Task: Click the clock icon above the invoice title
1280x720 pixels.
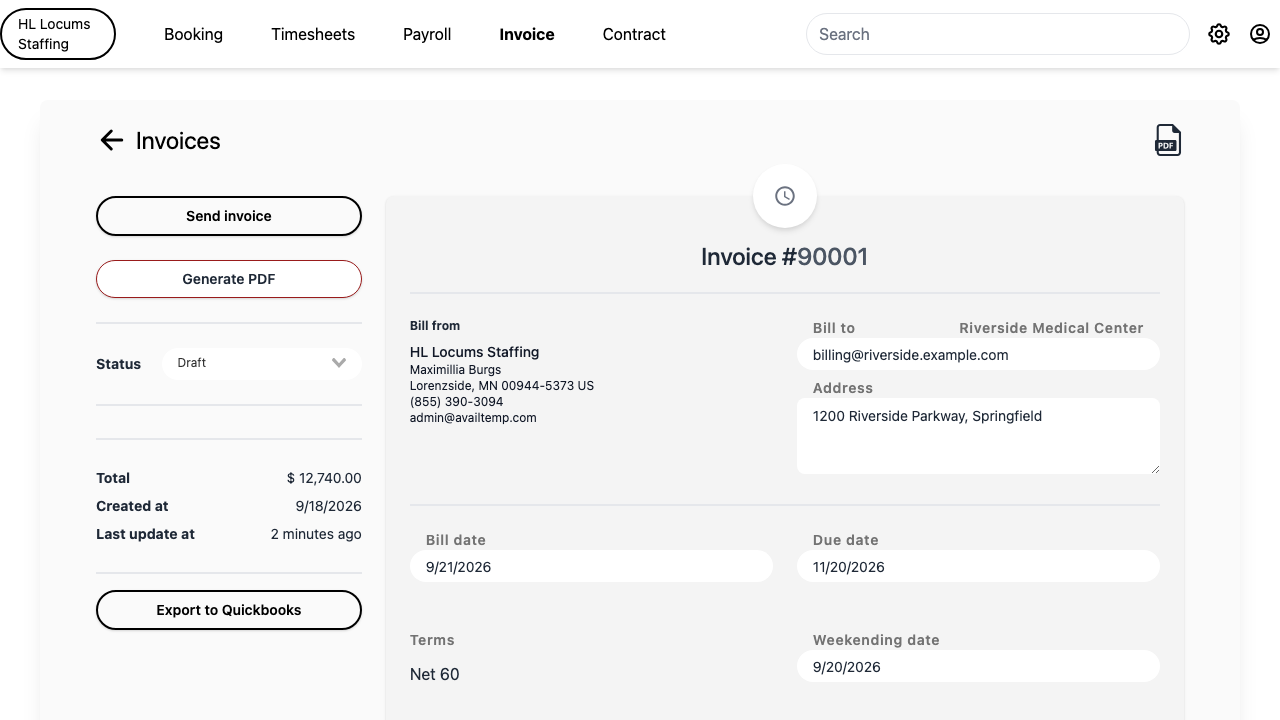Action: (x=785, y=196)
